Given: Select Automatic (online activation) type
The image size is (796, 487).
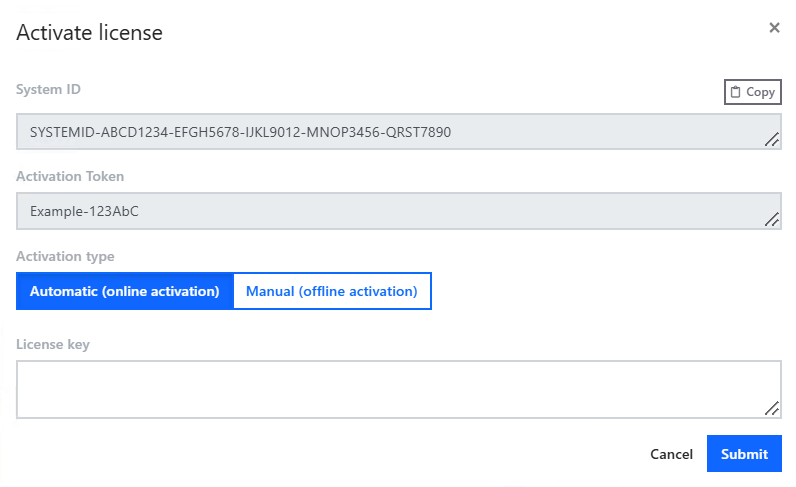Looking at the screenshot, I should tap(125, 291).
